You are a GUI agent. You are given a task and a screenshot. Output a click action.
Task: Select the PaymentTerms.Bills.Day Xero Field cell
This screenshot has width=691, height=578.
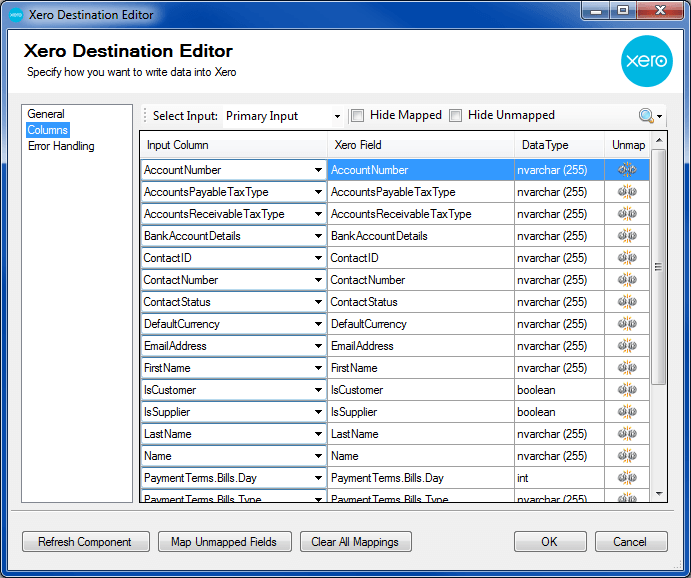421,478
